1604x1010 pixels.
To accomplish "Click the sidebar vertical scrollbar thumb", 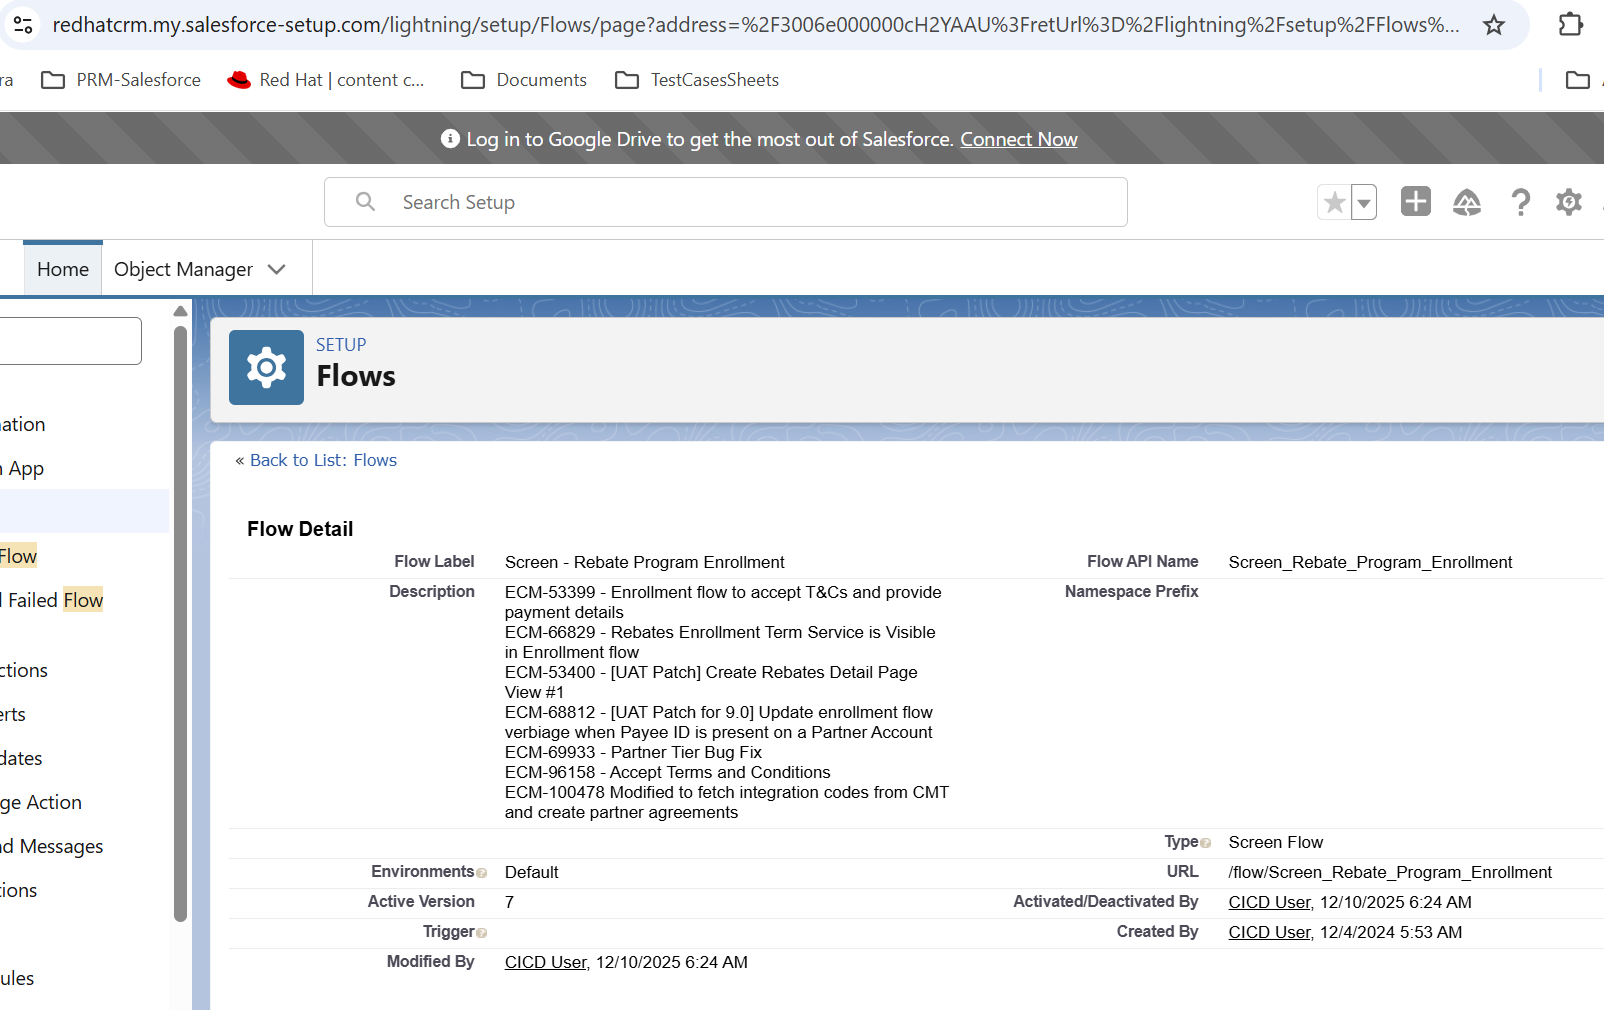I will pyautogui.click(x=180, y=623).
